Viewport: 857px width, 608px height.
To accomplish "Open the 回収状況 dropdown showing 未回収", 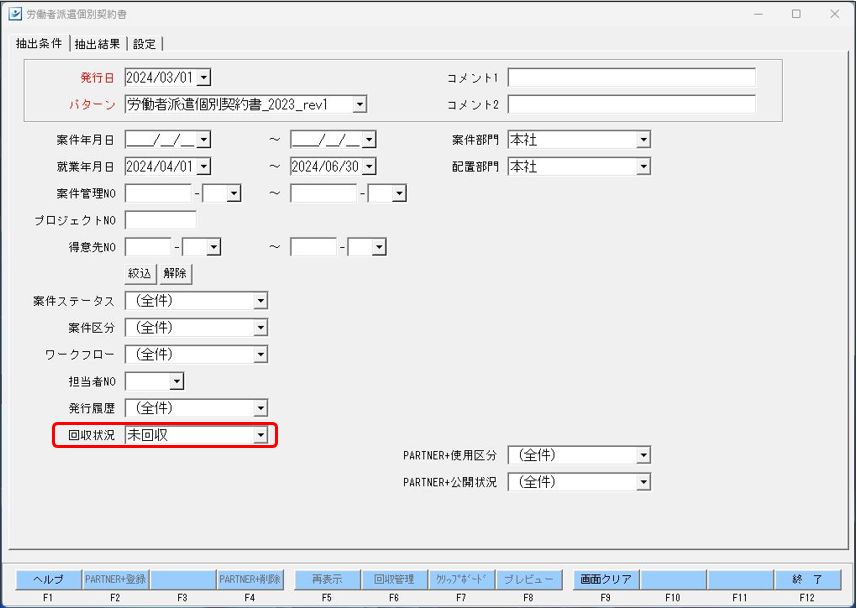I will tap(260, 435).
